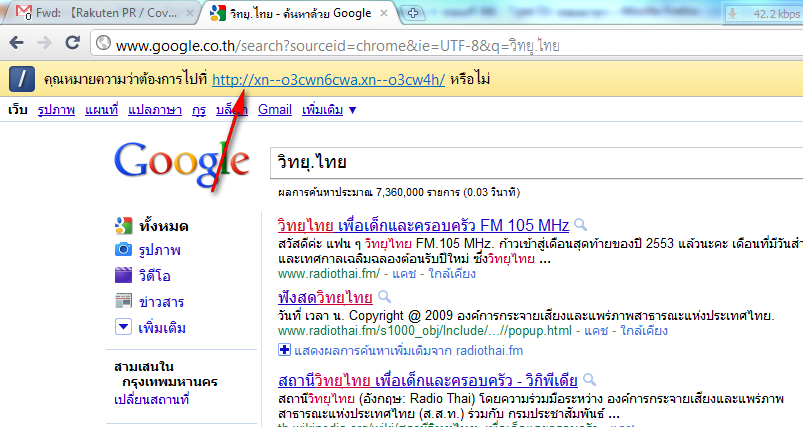Click the Google logo
Image resolution: width=803 pixels, height=427 pixels.
[182, 163]
